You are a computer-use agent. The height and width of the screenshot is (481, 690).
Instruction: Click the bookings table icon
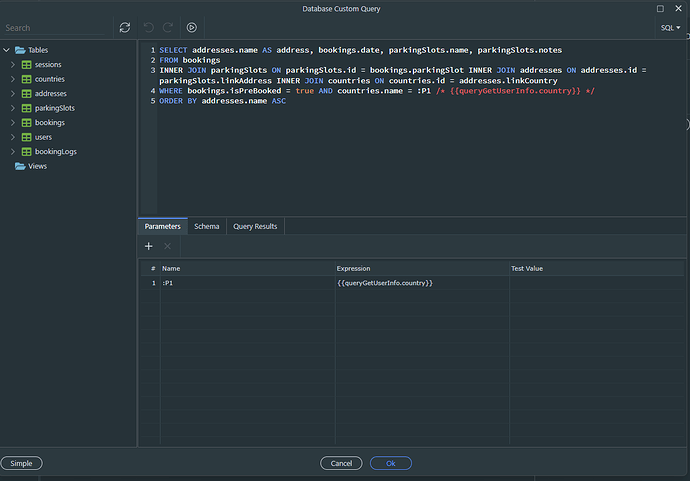click(x=26, y=122)
